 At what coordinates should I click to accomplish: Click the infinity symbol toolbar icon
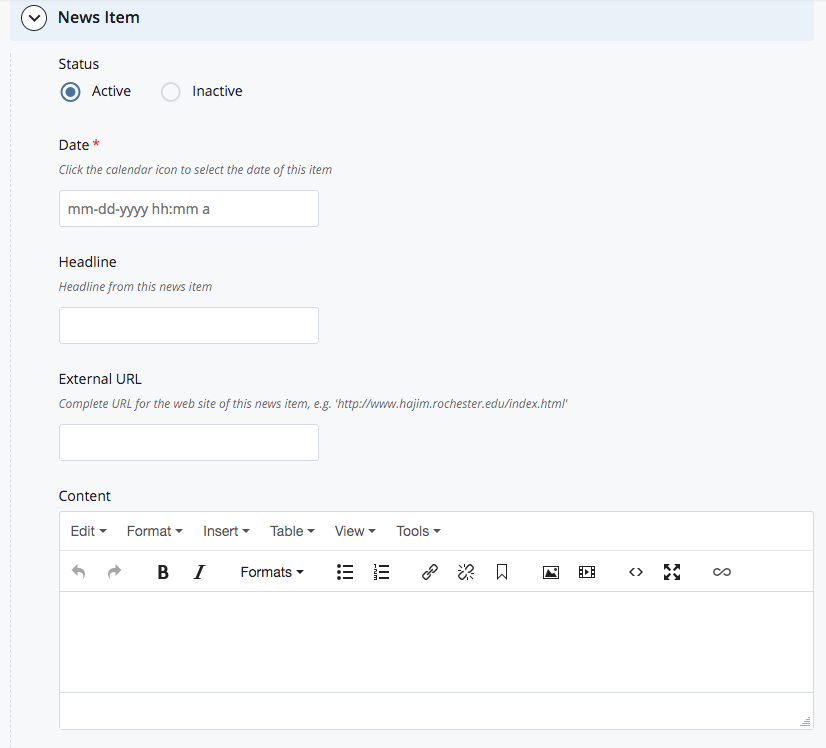(x=722, y=572)
